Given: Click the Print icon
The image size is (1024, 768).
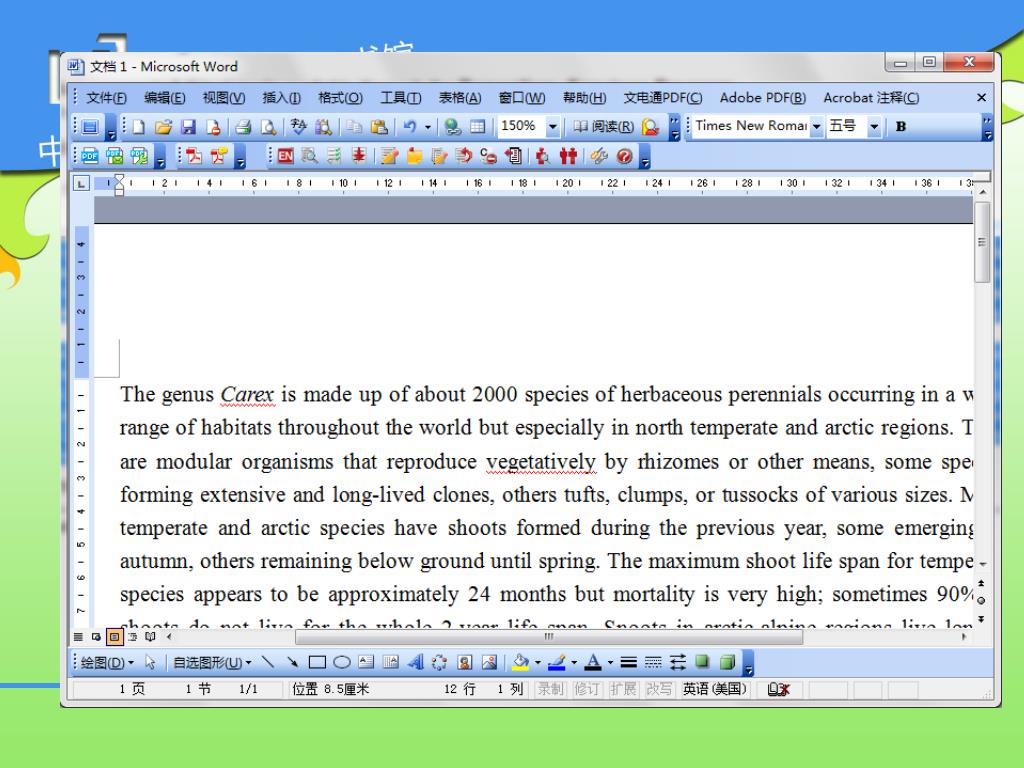Looking at the screenshot, I should pyautogui.click(x=243, y=127).
